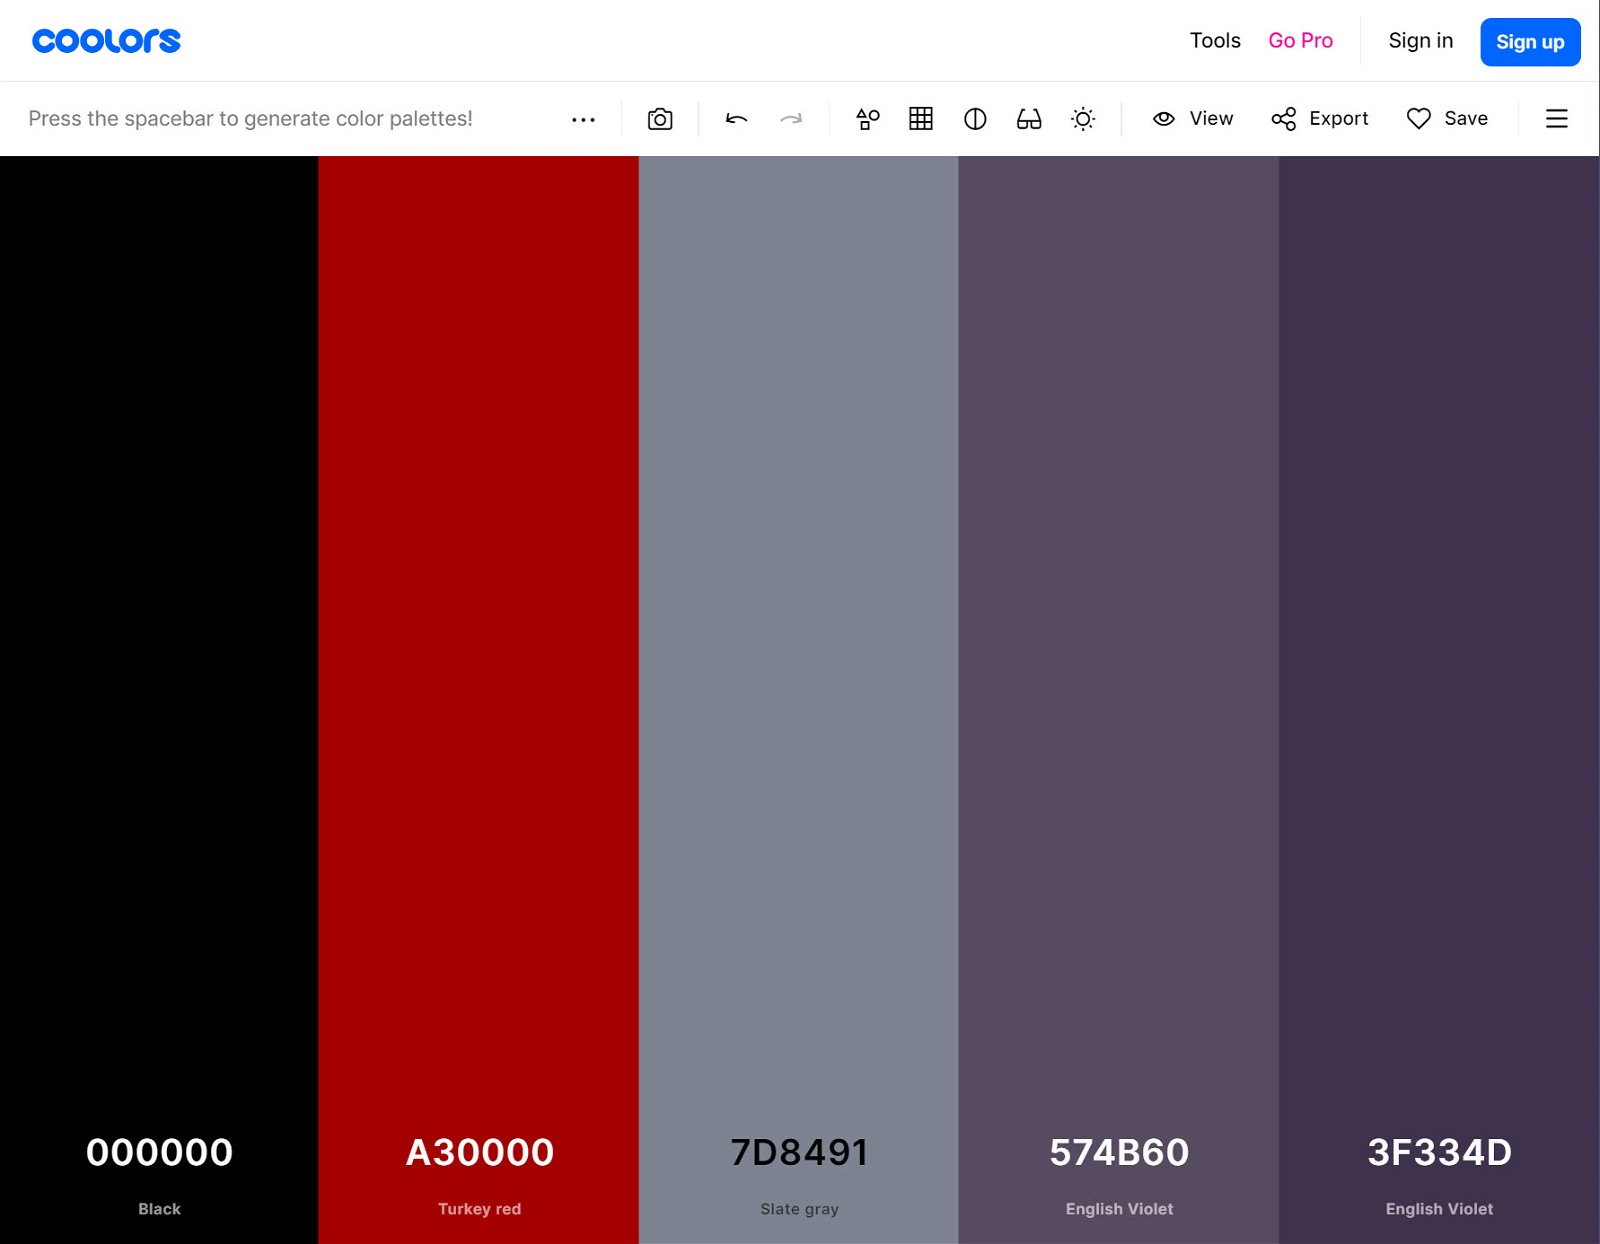The height and width of the screenshot is (1244, 1600).
Task: Click the spacebar hint text
Action: coord(250,119)
